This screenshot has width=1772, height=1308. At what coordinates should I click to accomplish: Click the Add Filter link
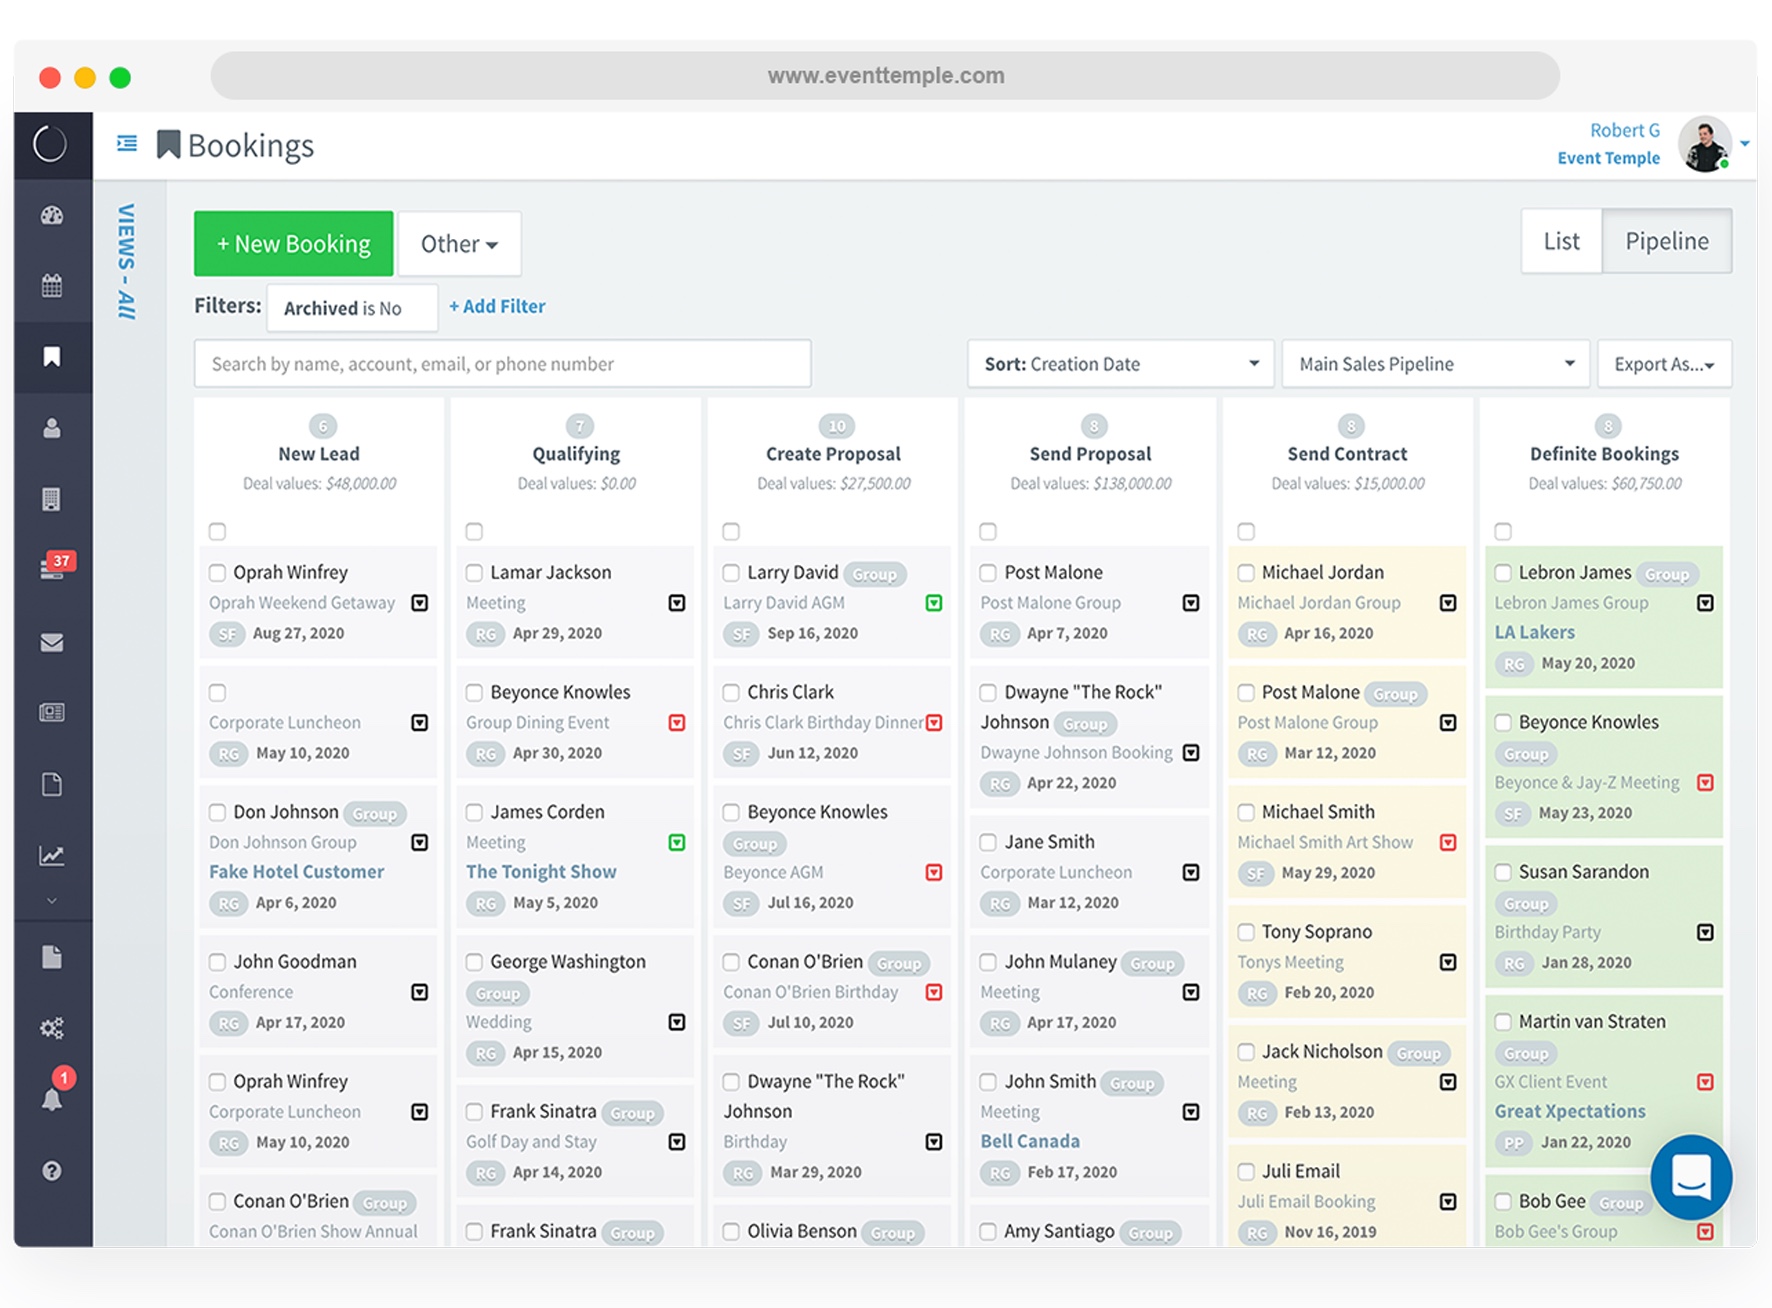[x=497, y=307]
